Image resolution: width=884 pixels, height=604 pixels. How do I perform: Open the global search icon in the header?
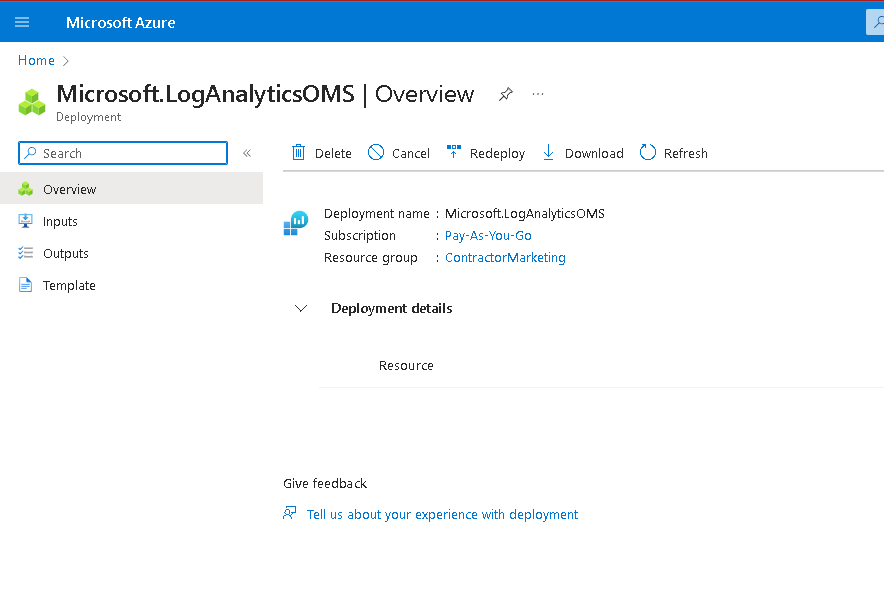pos(877,22)
